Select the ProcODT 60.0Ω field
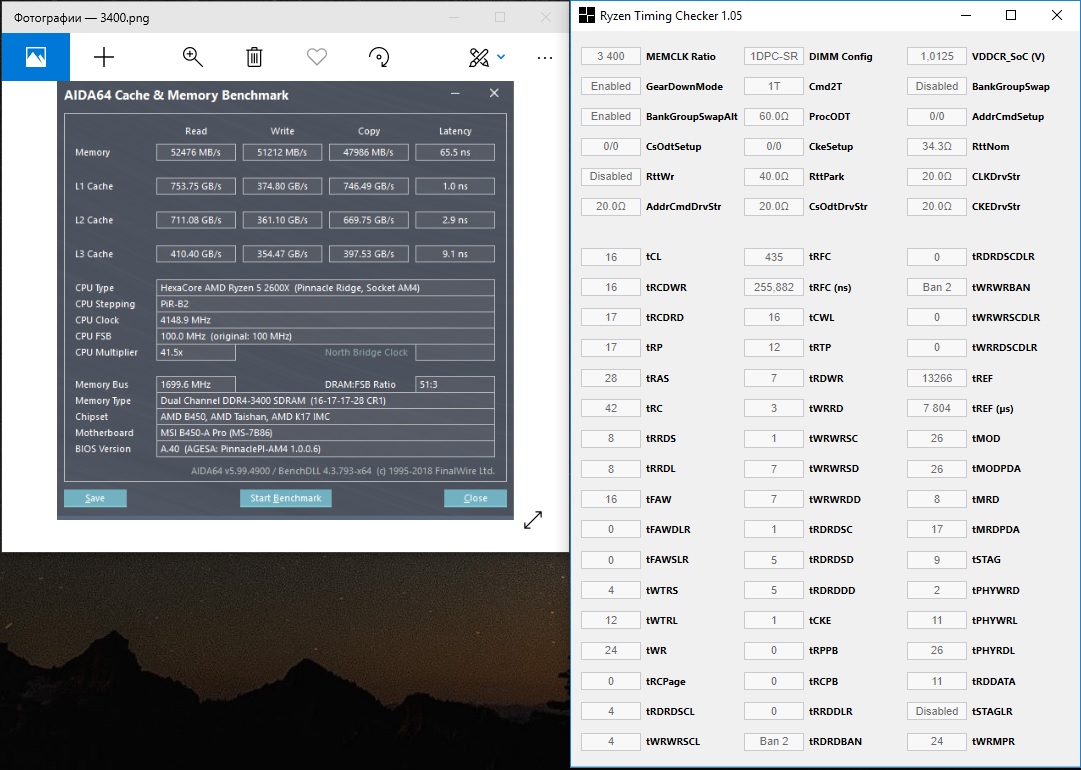 [774, 116]
